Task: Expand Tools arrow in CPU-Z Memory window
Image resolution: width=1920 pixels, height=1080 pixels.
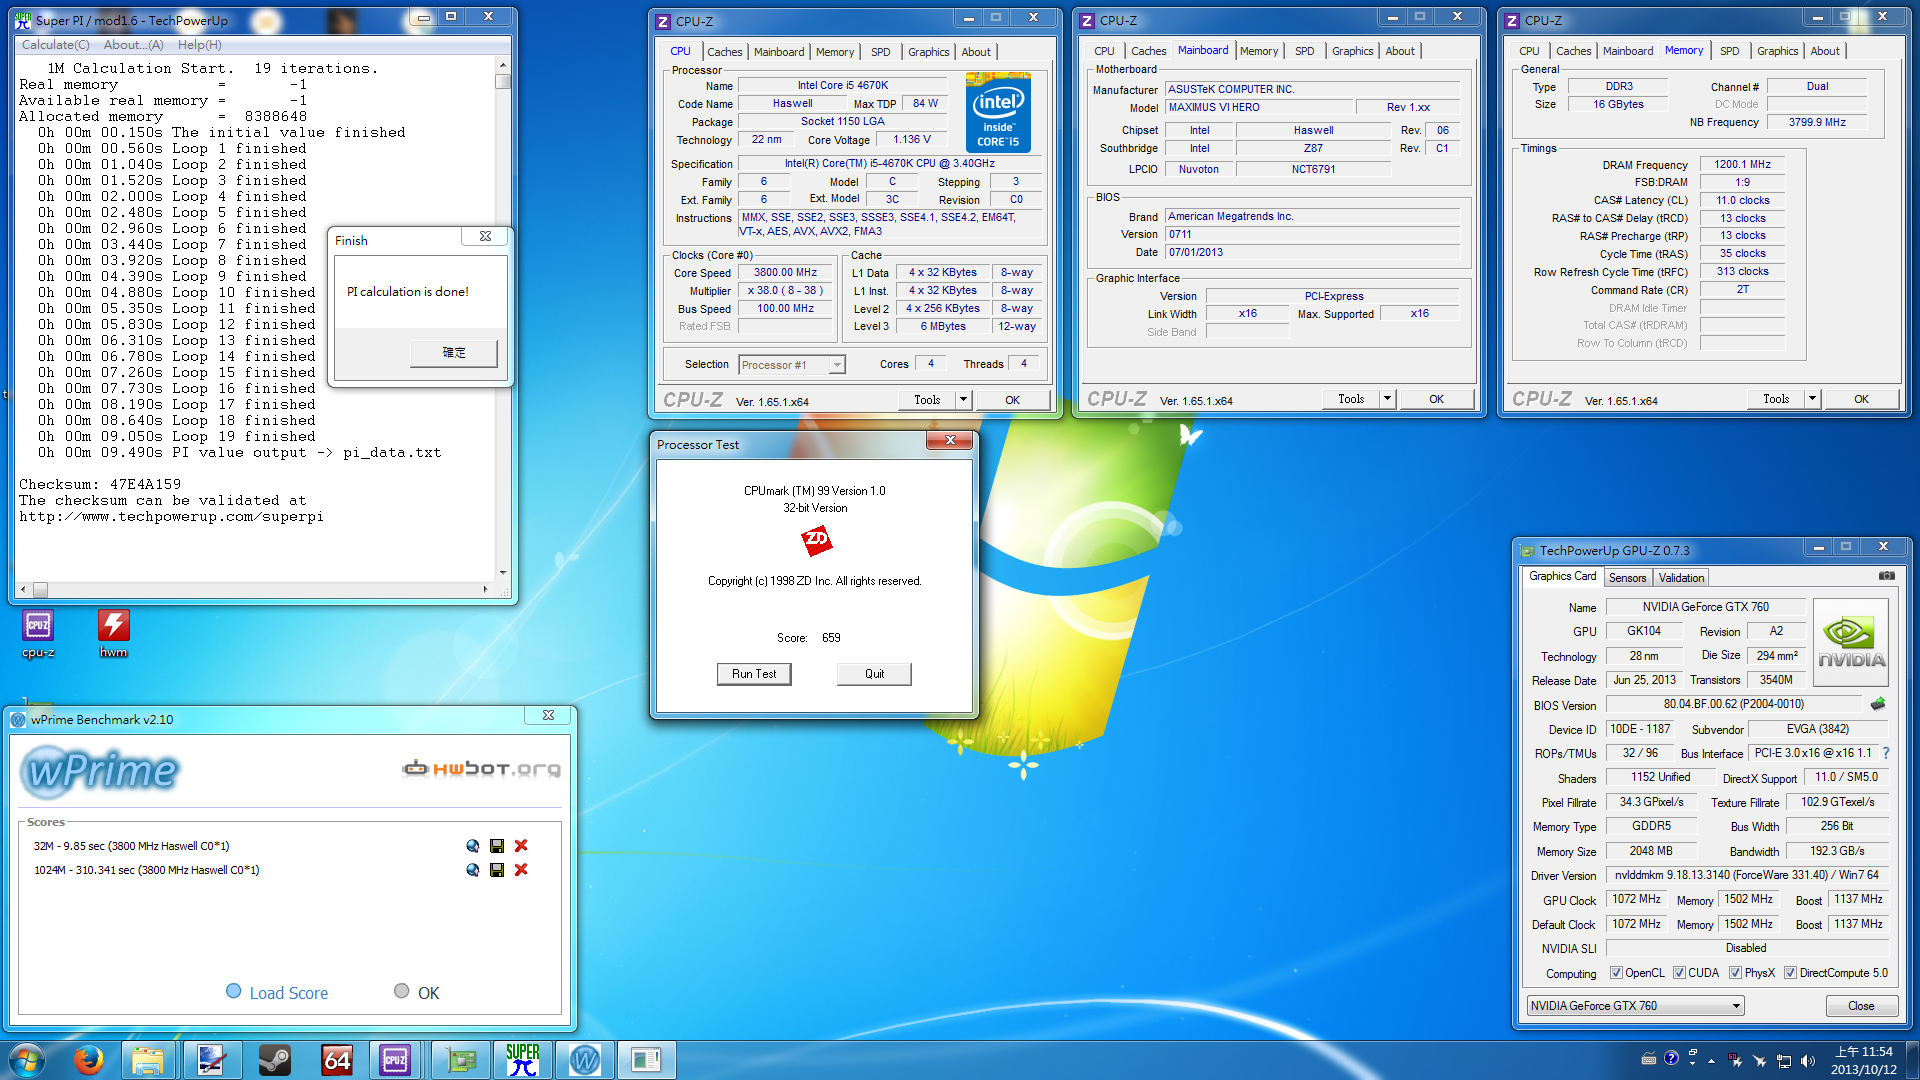Action: point(1812,399)
